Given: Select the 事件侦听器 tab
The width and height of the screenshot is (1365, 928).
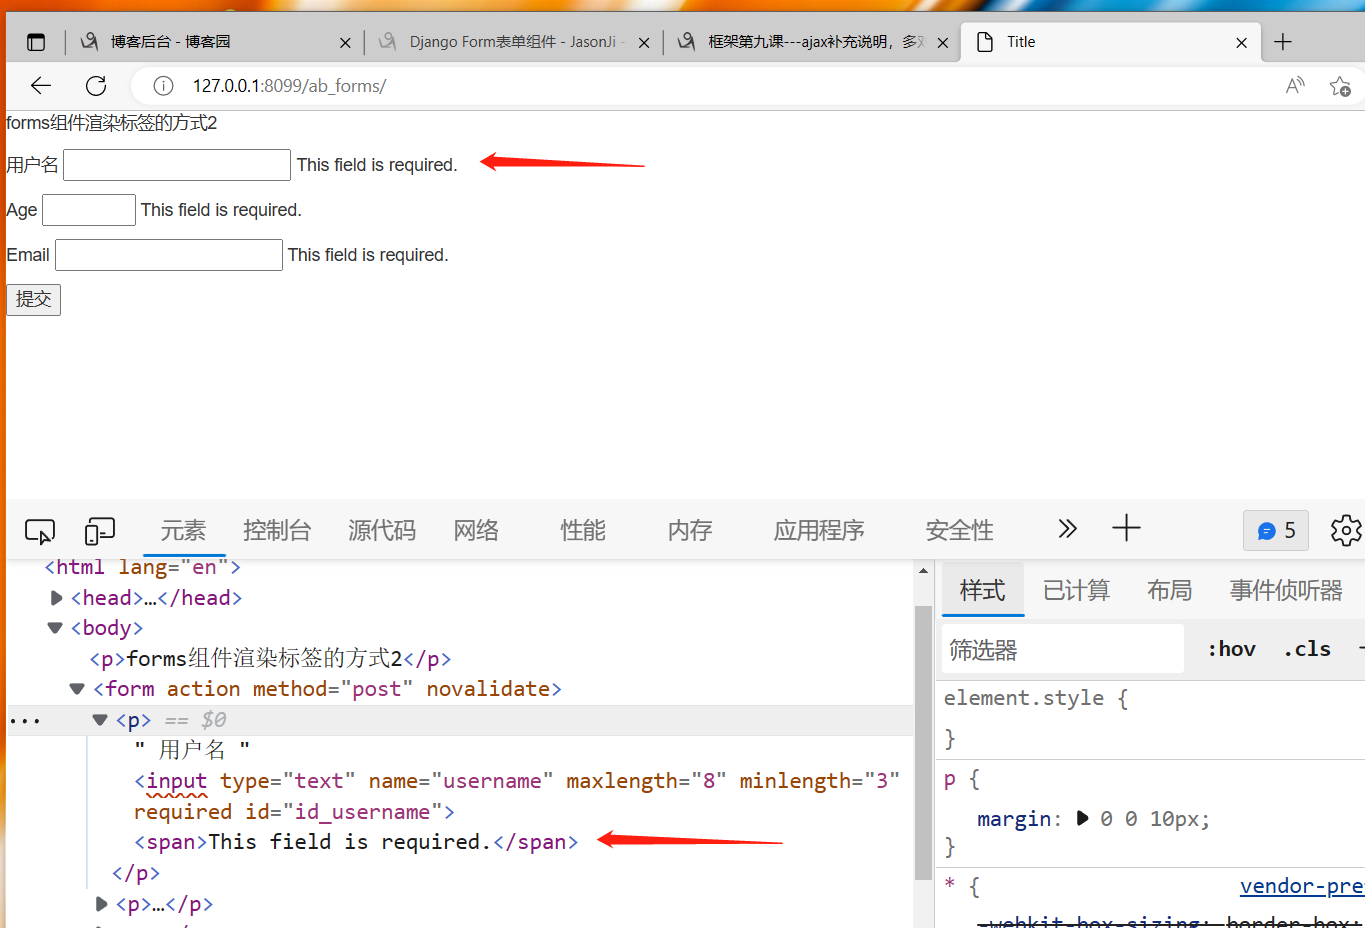Looking at the screenshot, I should pyautogui.click(x=1286, y=591).
